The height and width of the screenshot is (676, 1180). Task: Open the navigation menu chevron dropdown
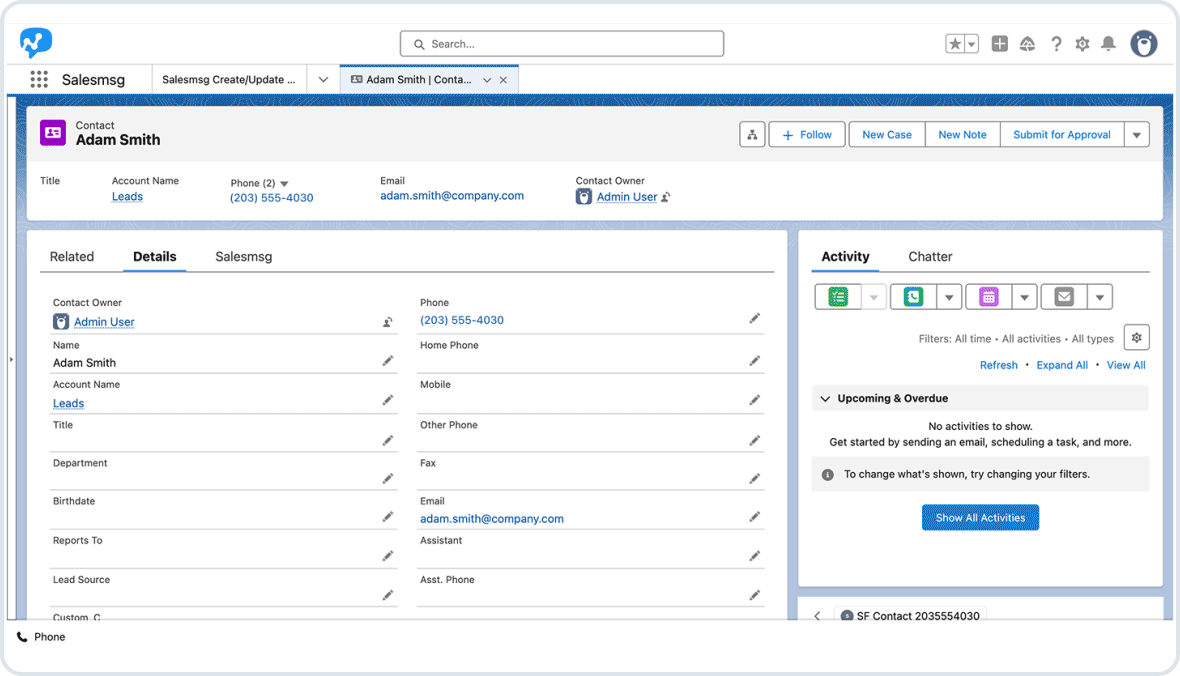click(323, 79)
